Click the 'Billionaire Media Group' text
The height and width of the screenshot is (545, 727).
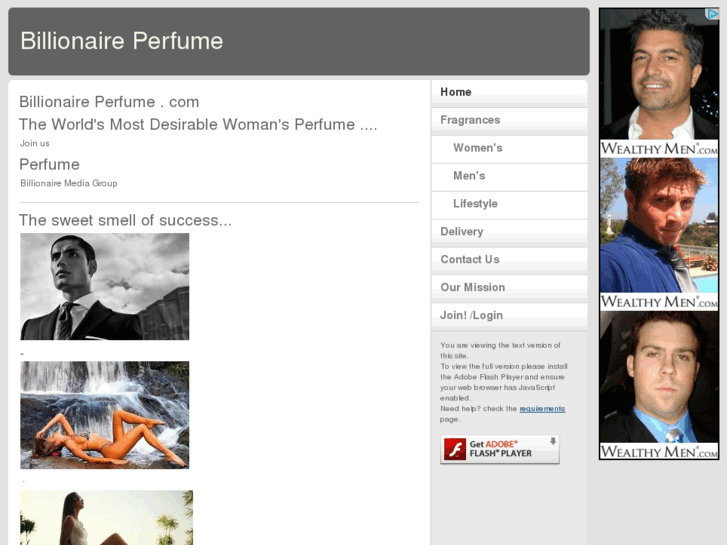(x=69, y=183)
